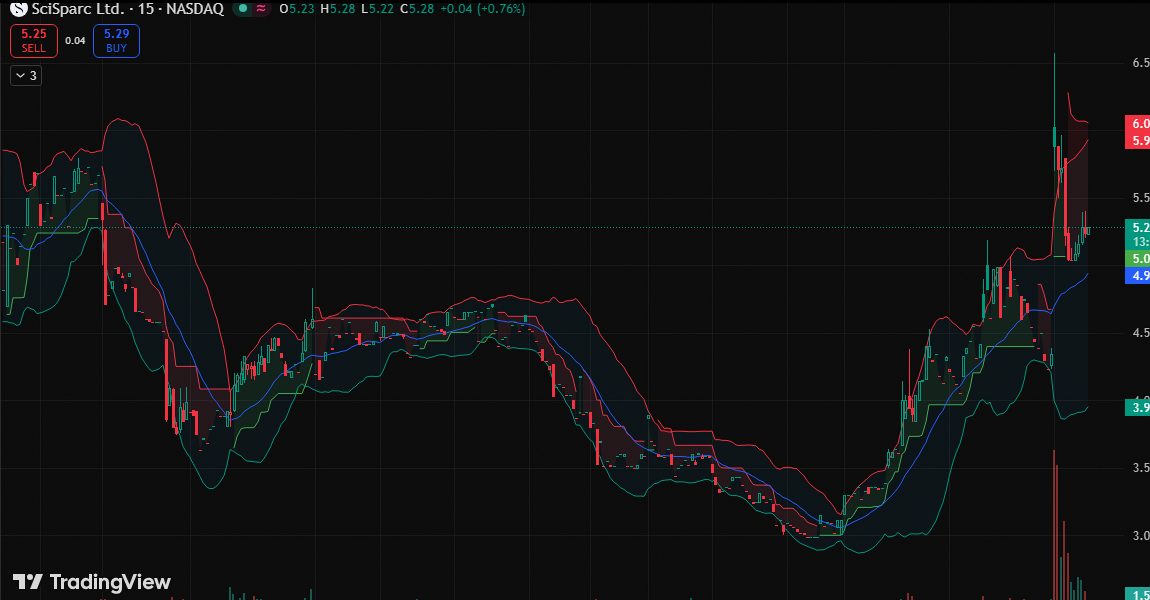
Task: Click the pink approximate-equals data icon
Action: click(x=260, y=9)
